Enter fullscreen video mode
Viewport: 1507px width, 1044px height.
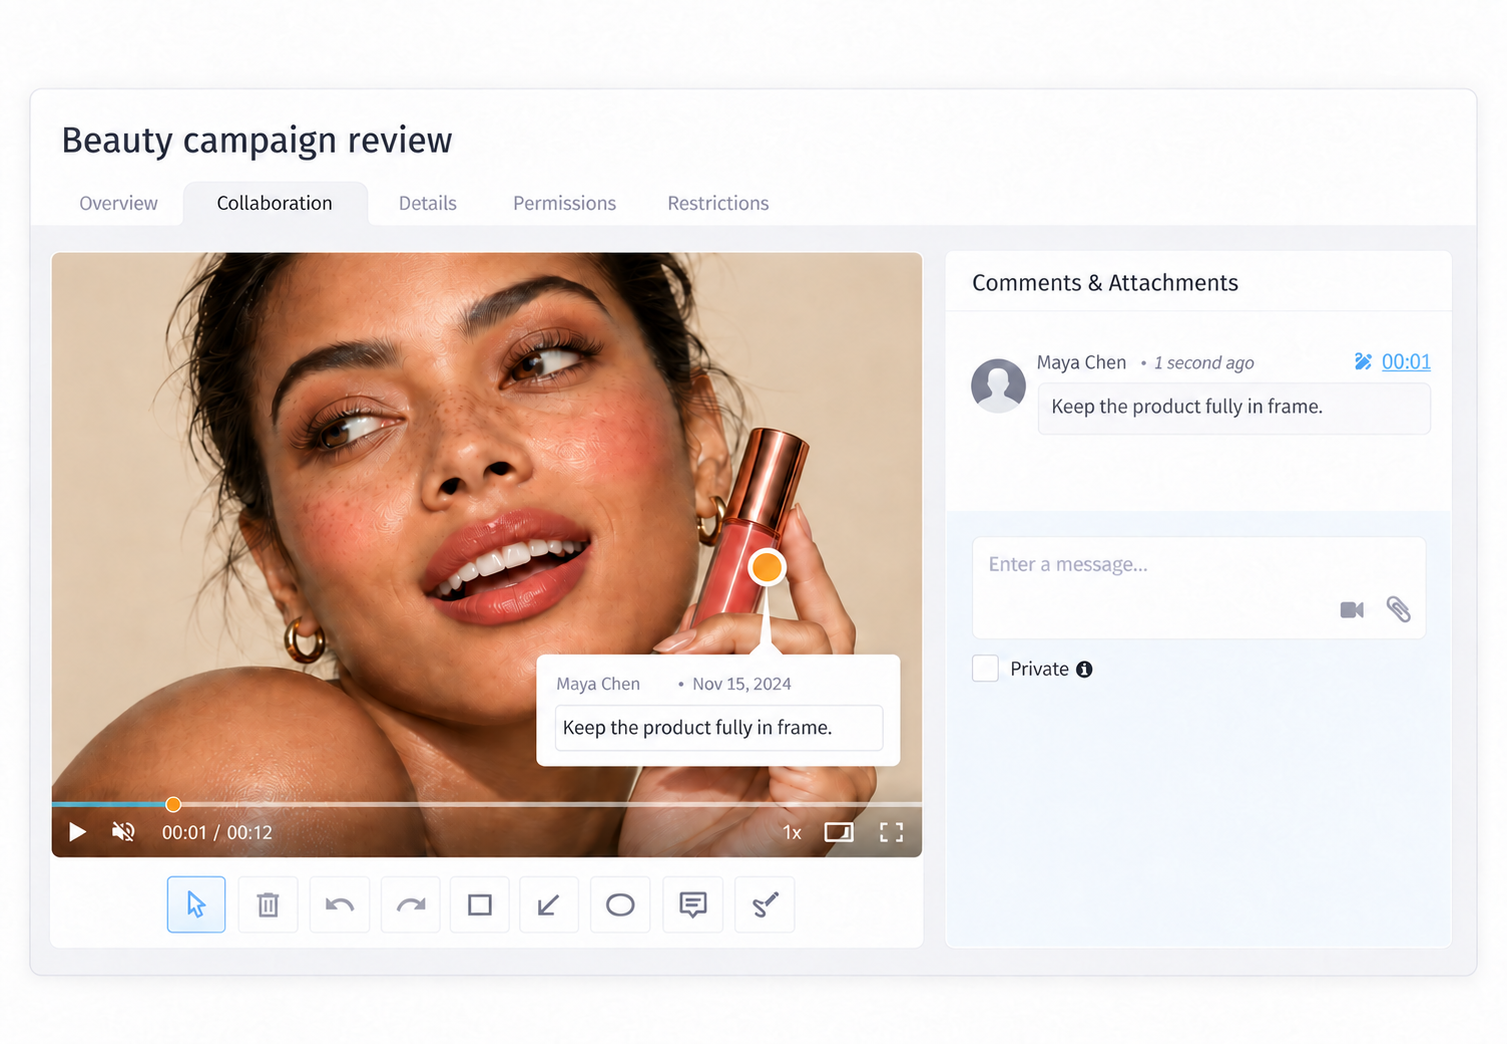point(891,832)
